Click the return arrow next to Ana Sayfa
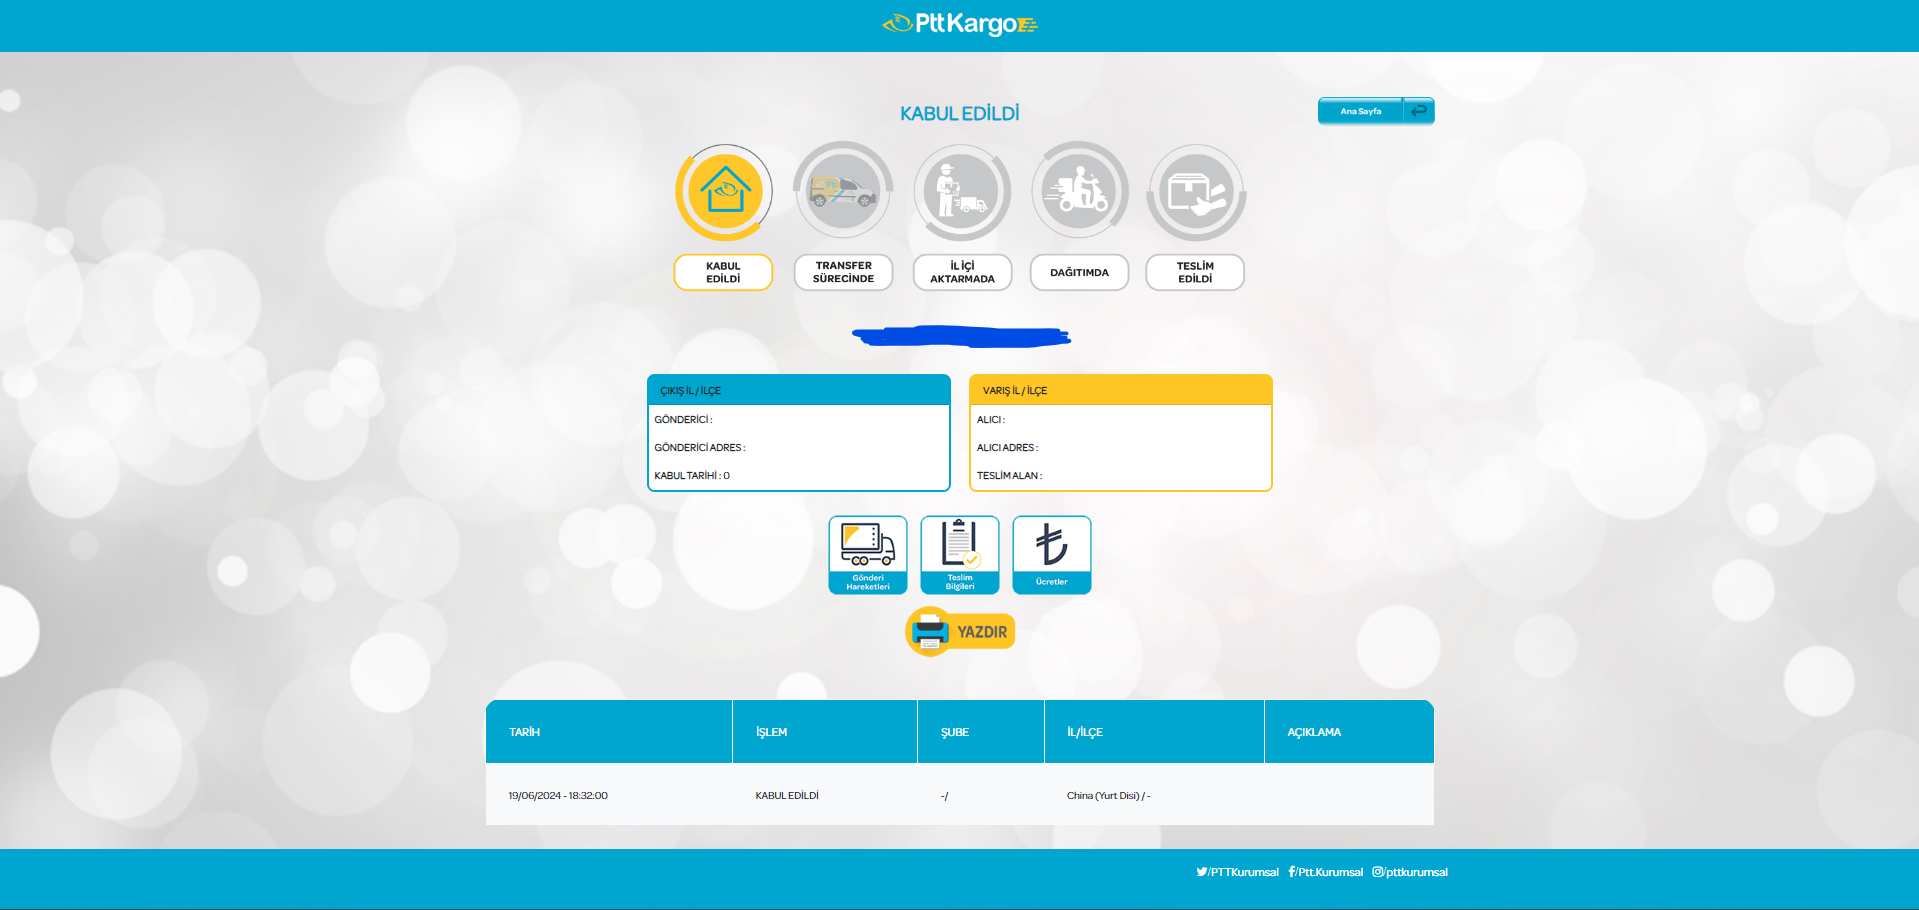Image resolution: width=1919 pixels, height=910 pixels. [x=1419, y=111]
